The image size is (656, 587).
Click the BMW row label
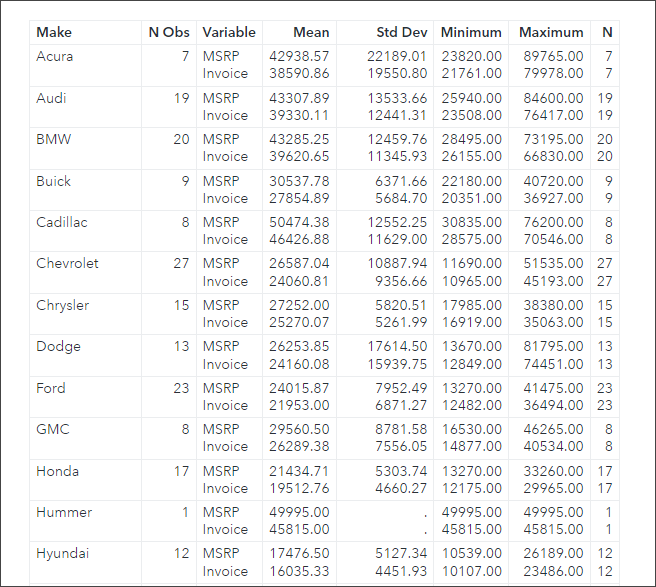pyautogui.click(x=52, y=140)
